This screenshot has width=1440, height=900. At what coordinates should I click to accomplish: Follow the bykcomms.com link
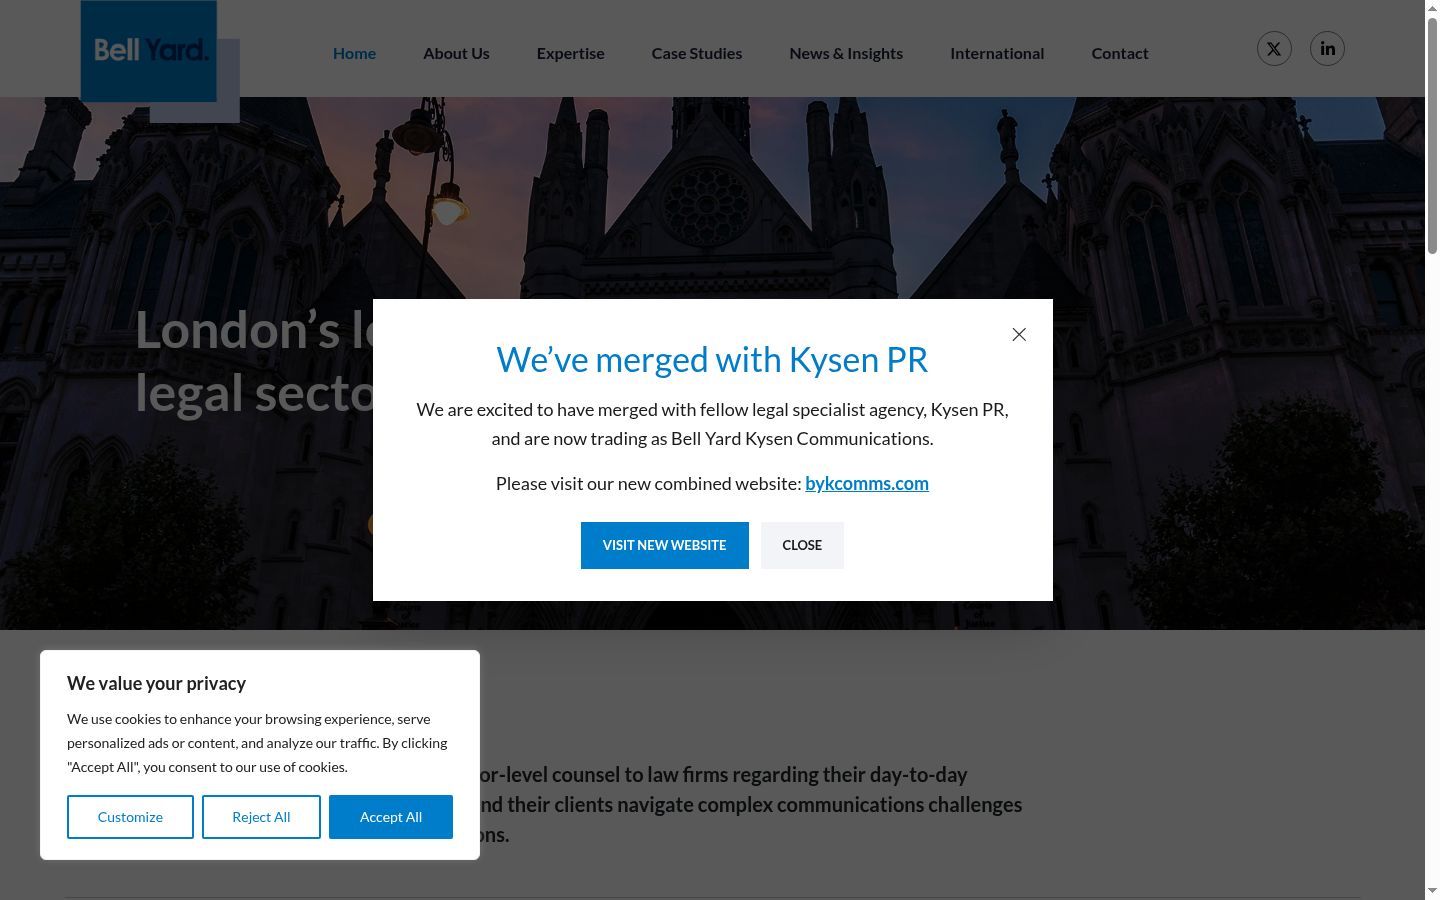pyautogui.click(x=867, y=483)
